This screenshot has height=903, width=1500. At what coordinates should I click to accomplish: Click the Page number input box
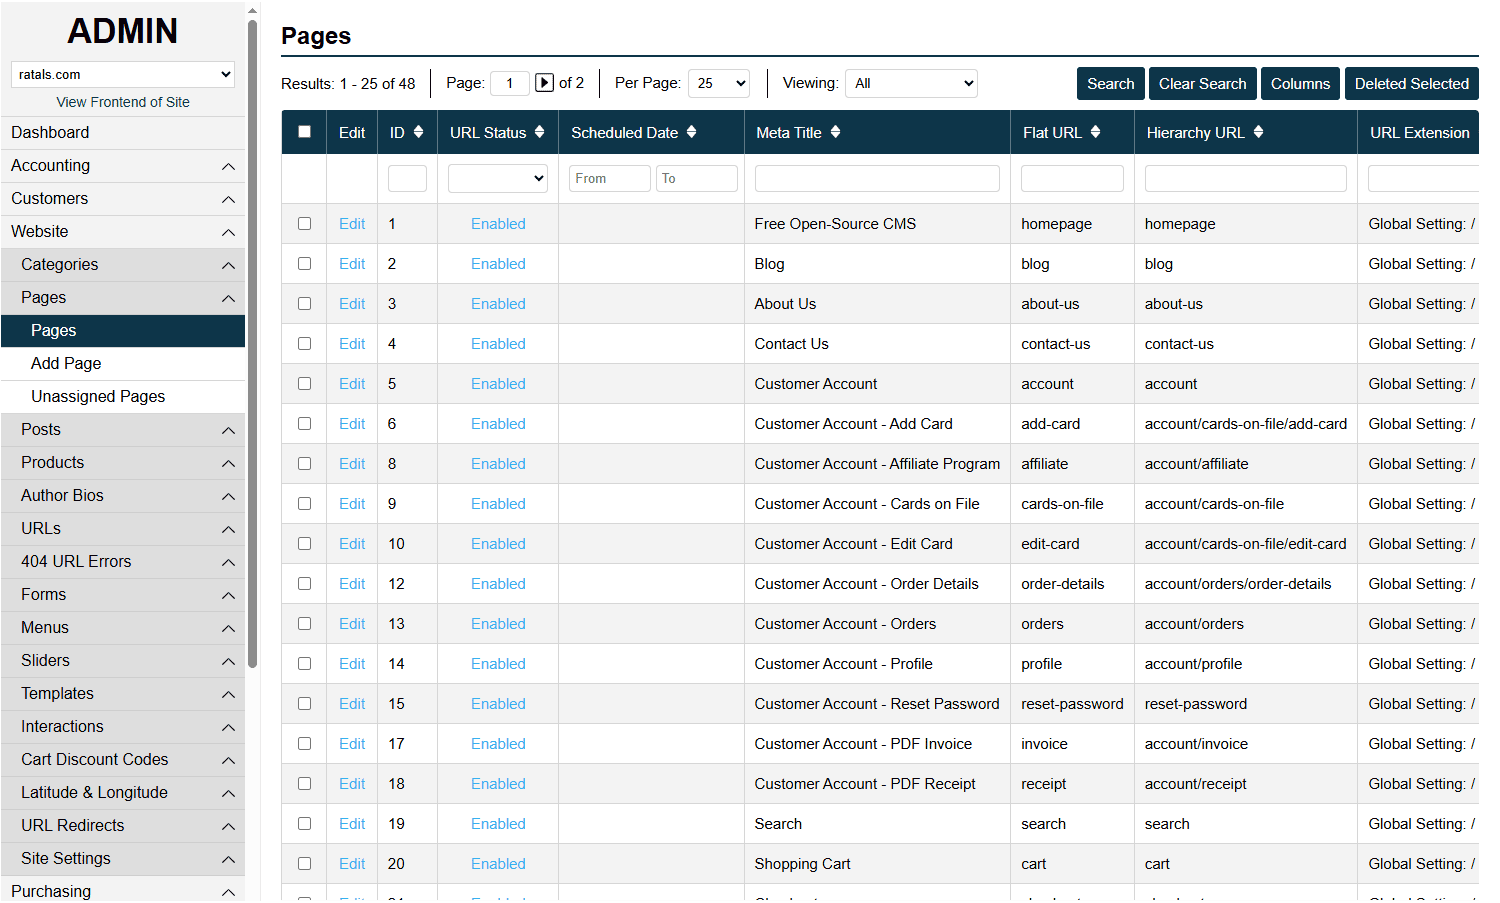(x=510, y=83)
